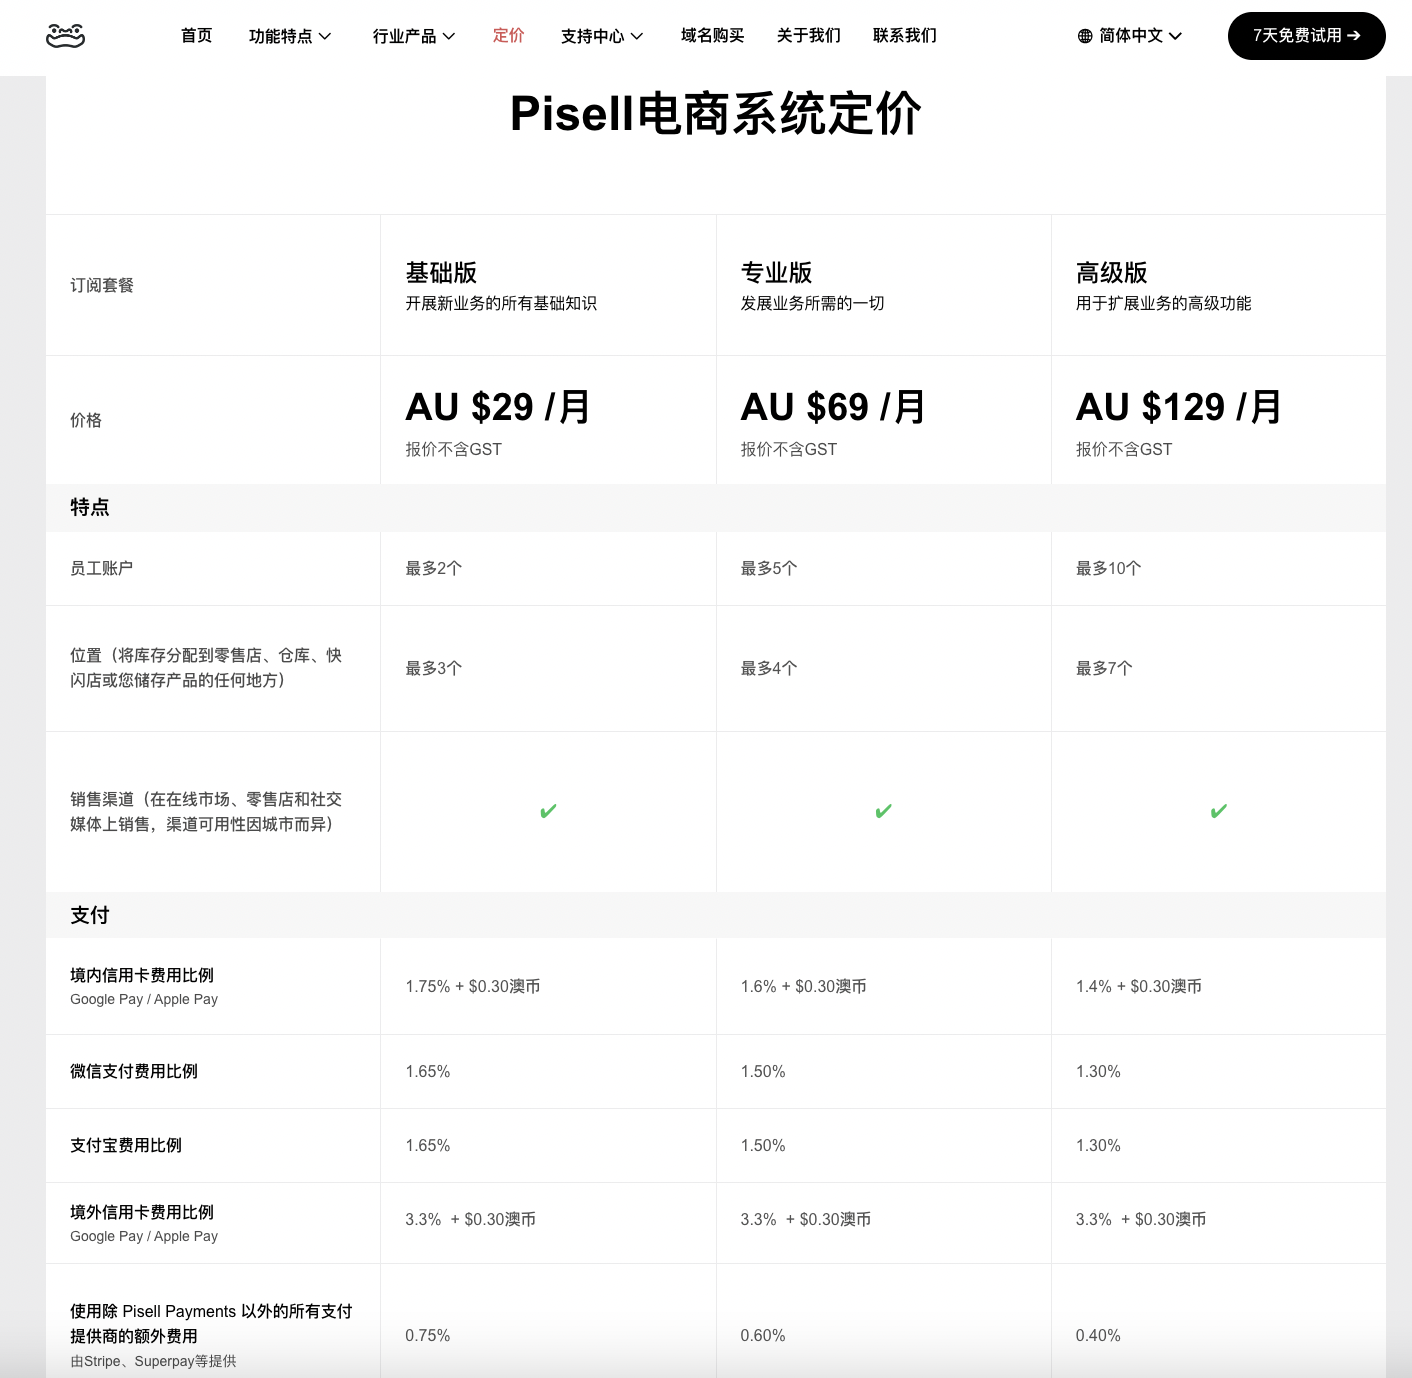Click the 基础版 plan title
The width and height of the screenshot is (1412, 1378).
coord(441,273)
